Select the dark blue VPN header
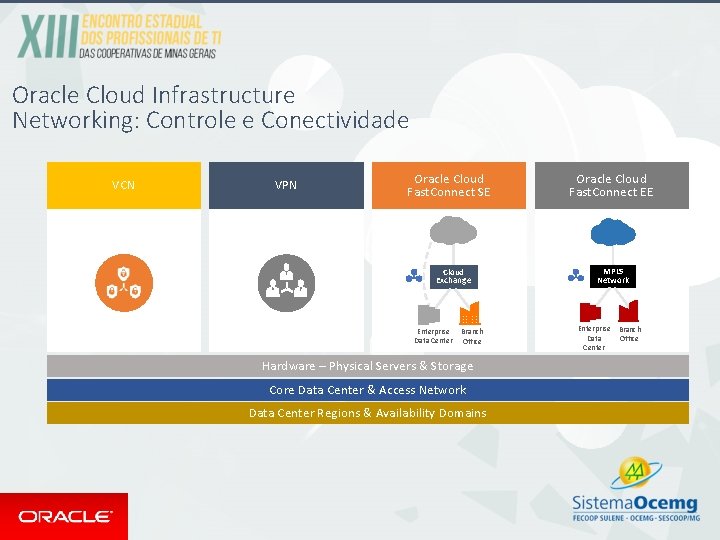This screenshot has width=720, height=540. pos(286,186)
